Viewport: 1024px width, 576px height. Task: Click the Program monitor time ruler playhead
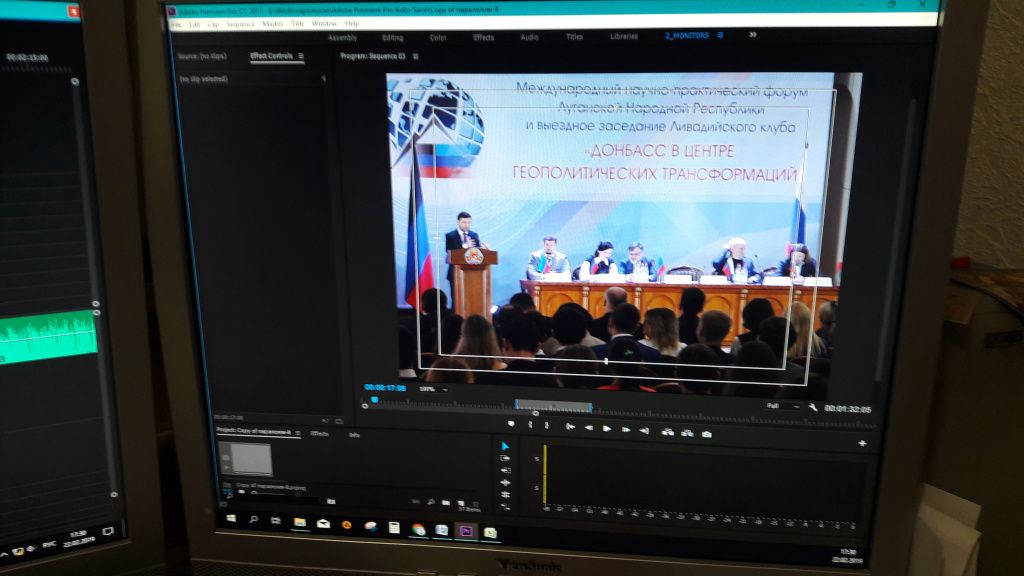pos(375,399)
